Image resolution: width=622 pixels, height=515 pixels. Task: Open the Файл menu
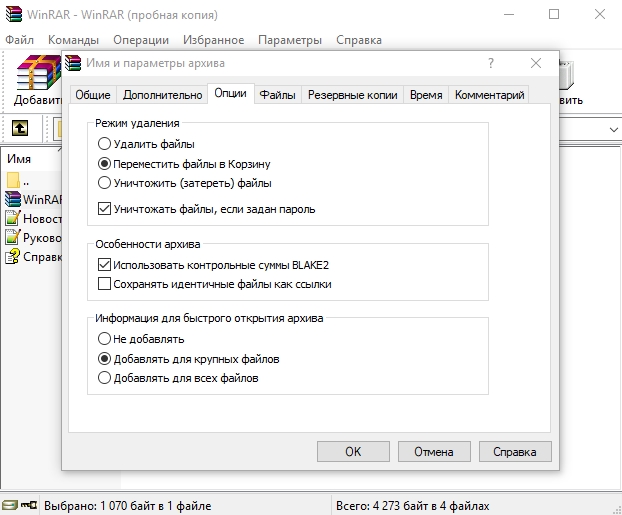click(x=19, y=40)
